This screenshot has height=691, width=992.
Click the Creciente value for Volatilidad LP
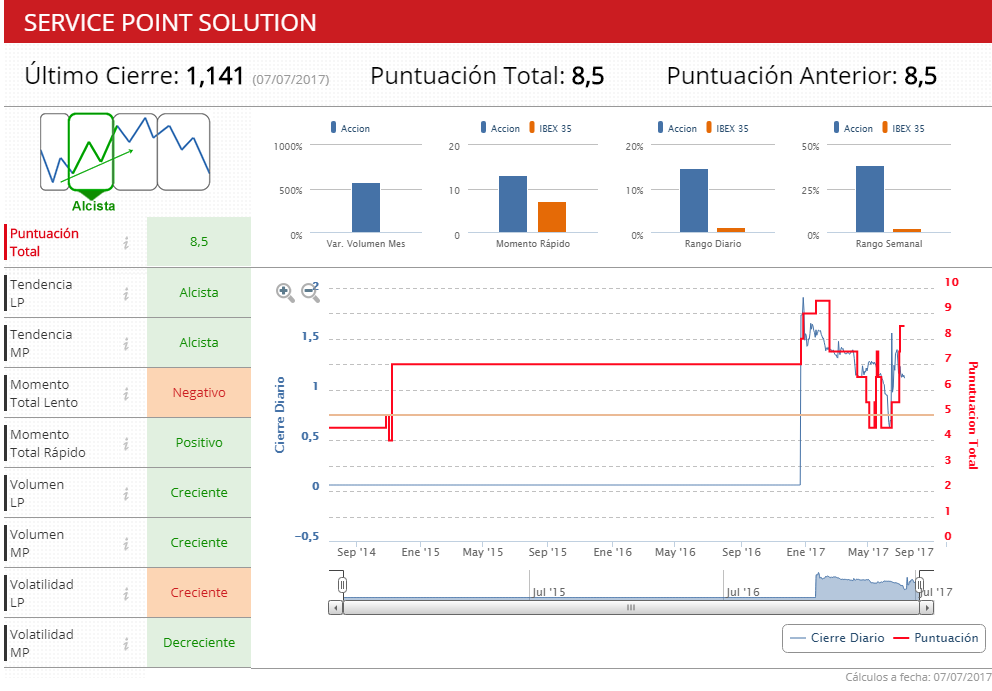click(199, 592)
